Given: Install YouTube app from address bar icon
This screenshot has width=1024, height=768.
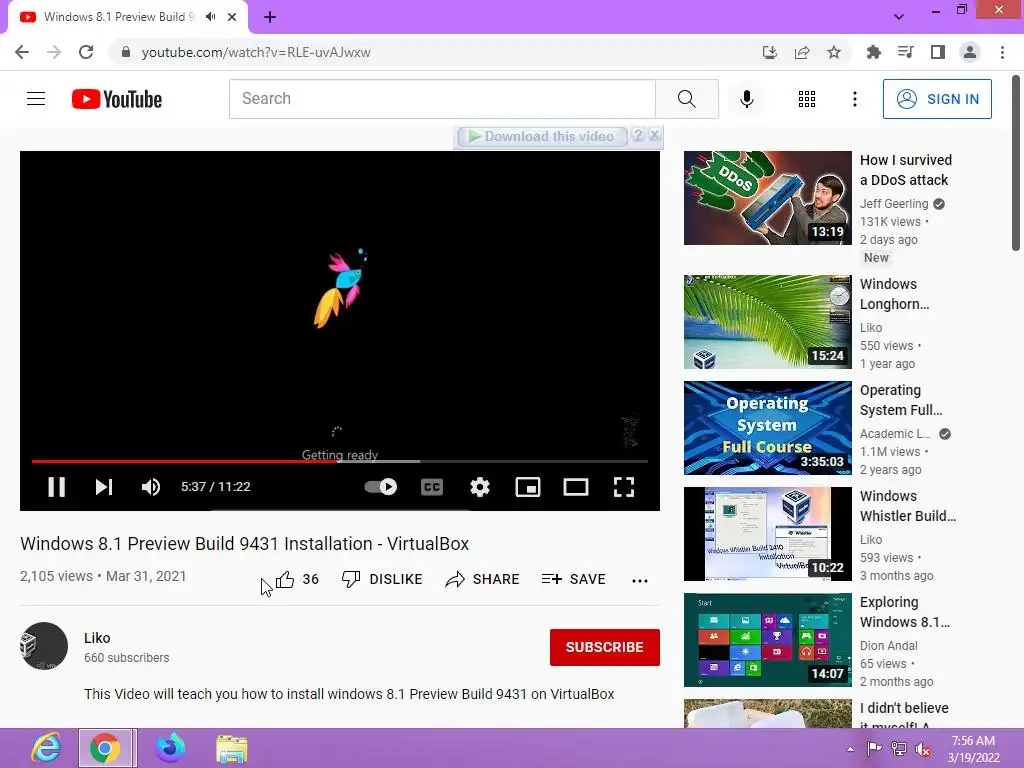Looking at the screenshot, I should (x=770, y=52).
